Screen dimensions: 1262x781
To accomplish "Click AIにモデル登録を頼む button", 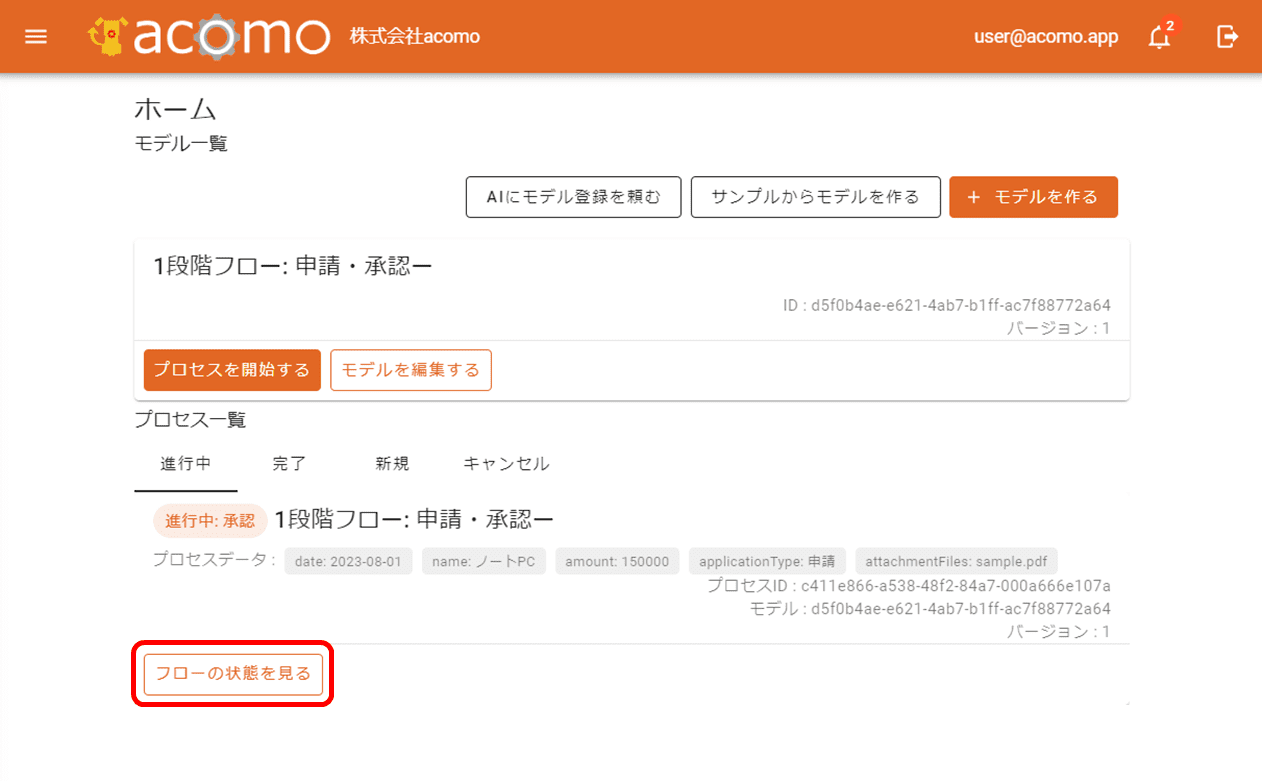I will [x=573, y=197].
